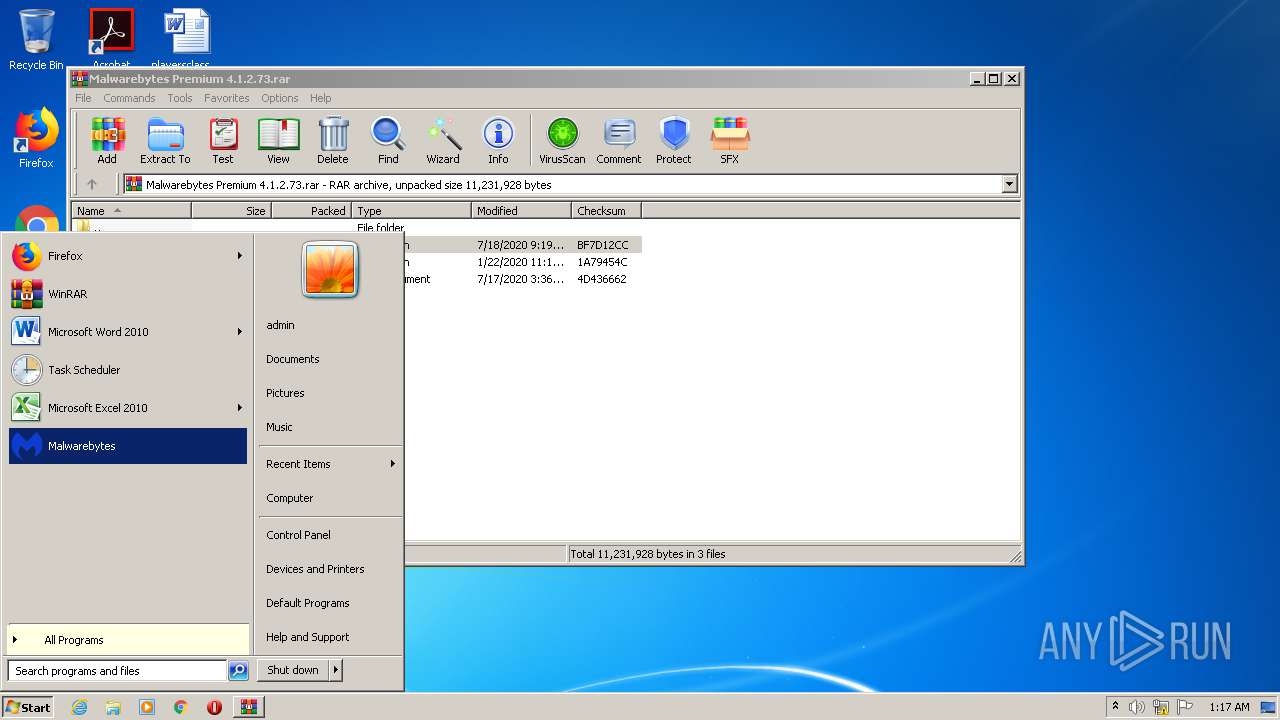Open Help and Support
Screen dimensions: 1280x720
pos(308,637)
